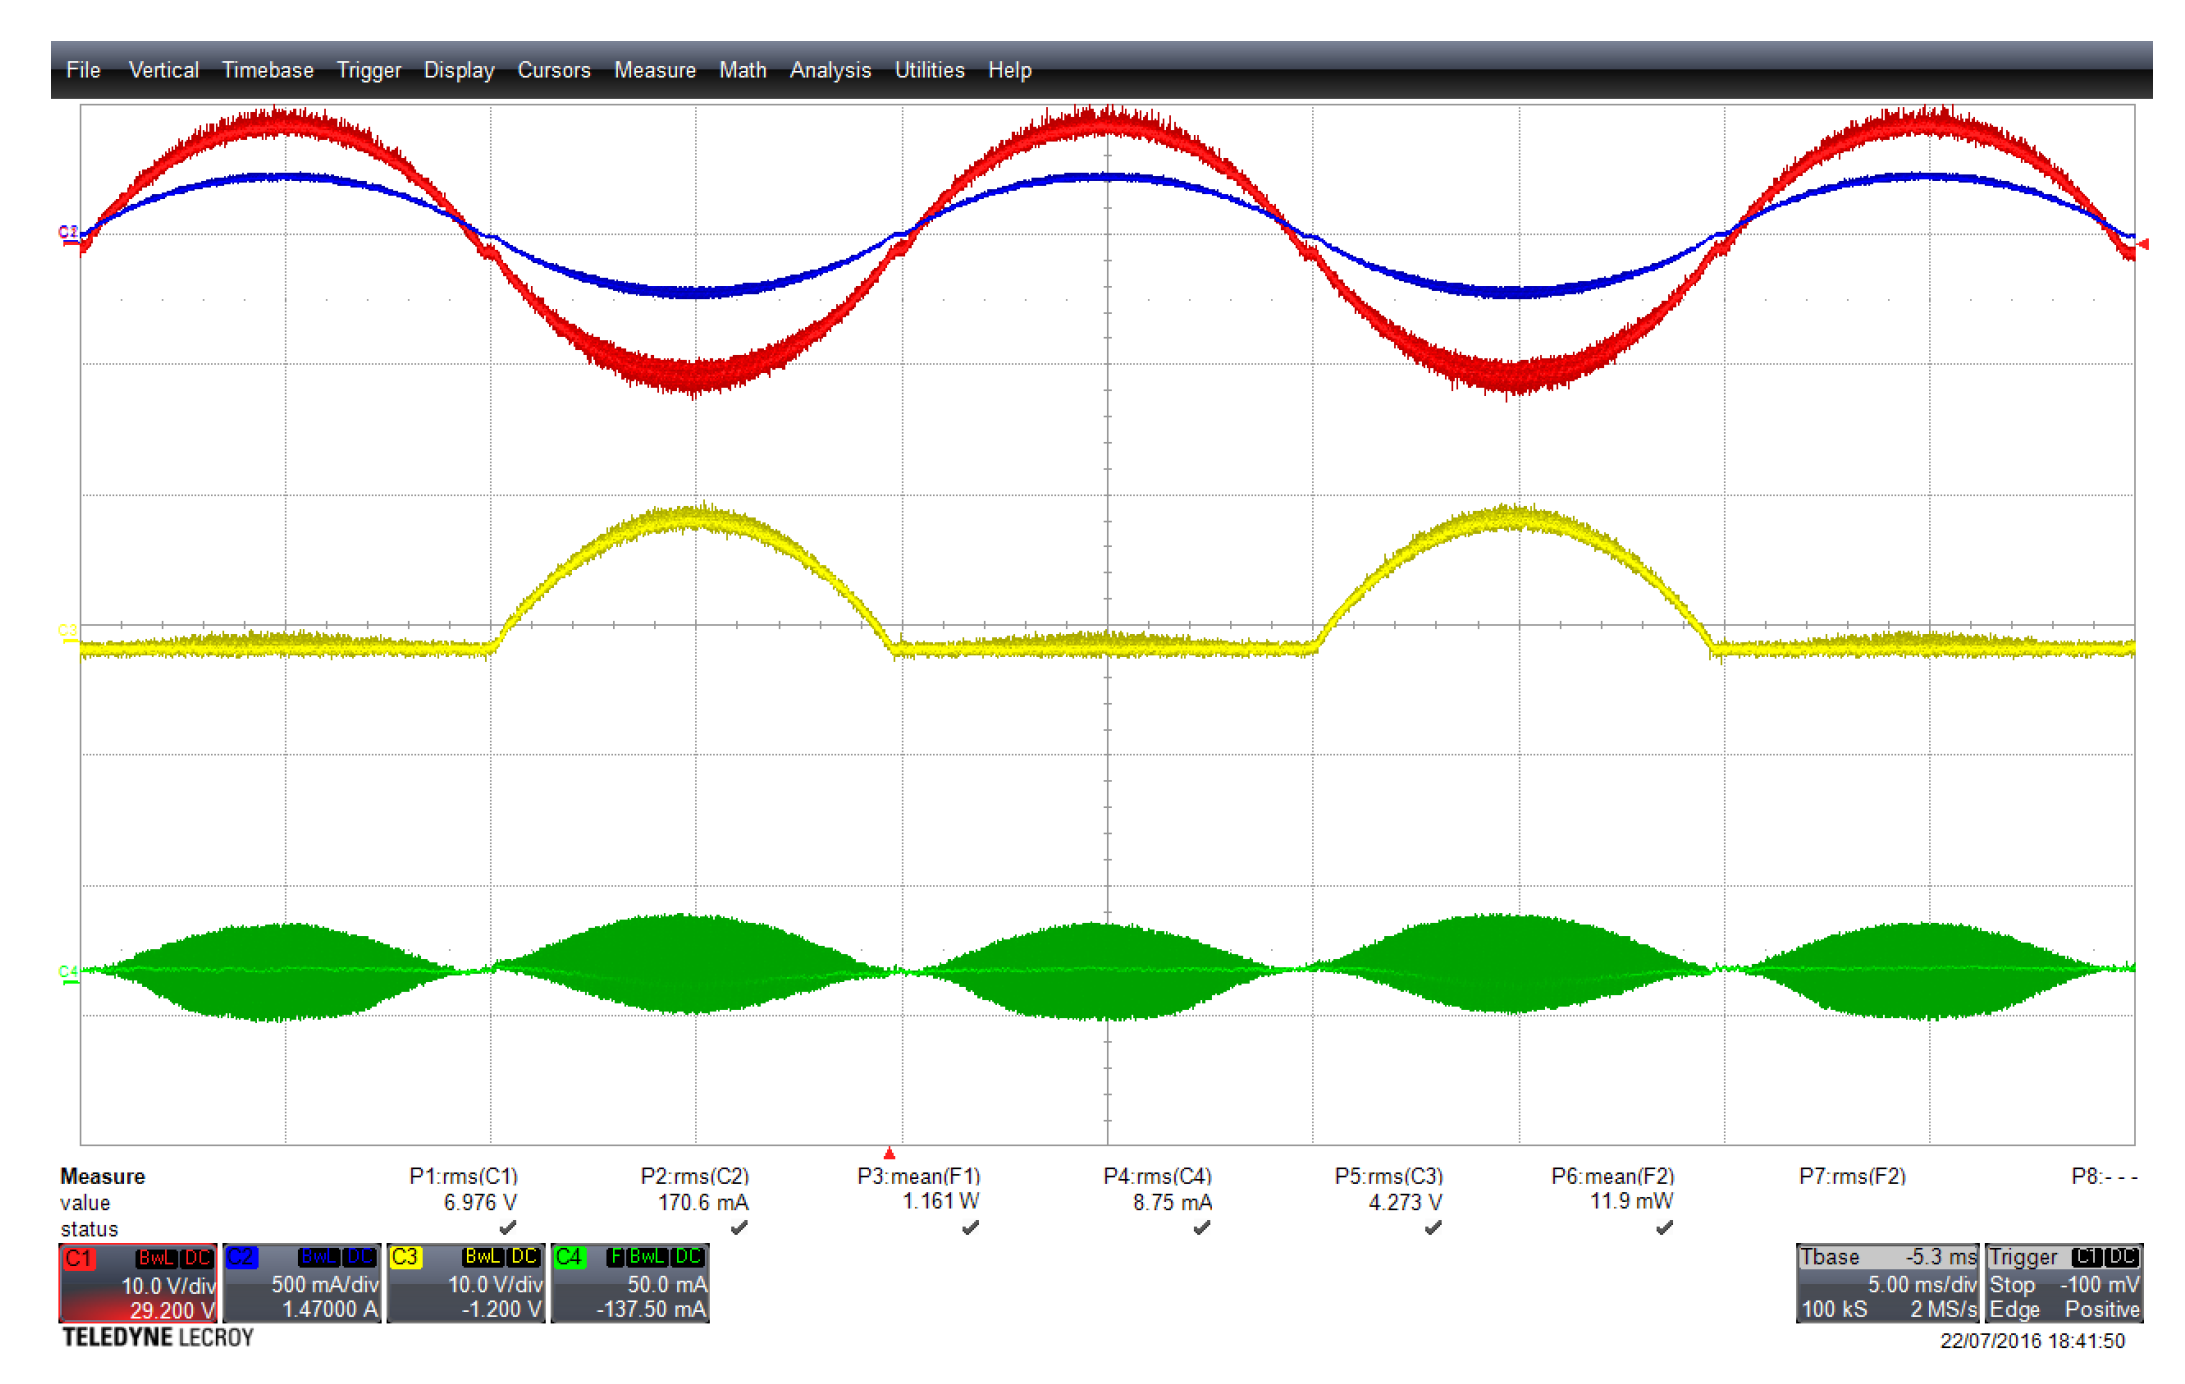2185x1384 pixels.
Task: Click the red trigger position marker below grid
Action: tap(889, 1153)
